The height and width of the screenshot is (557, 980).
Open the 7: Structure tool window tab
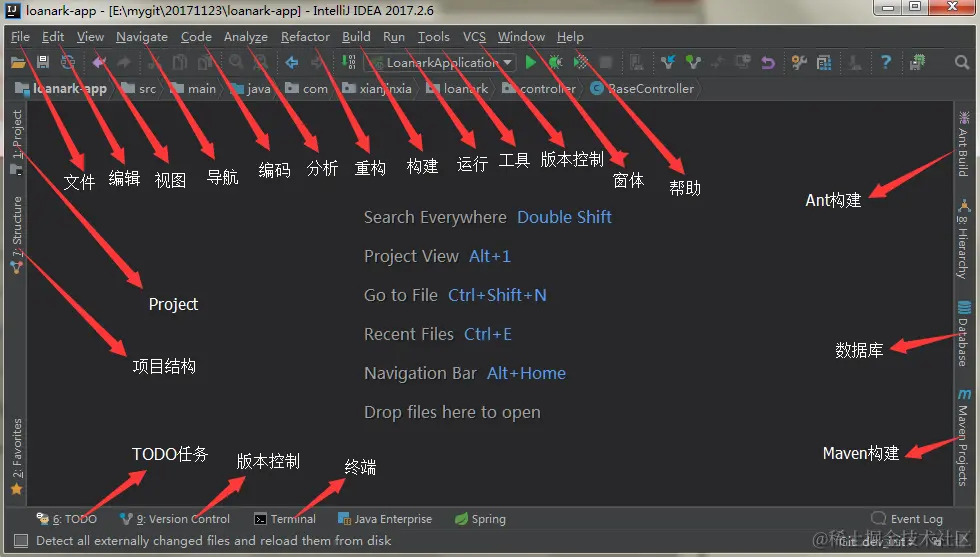(x=17, y=234)
